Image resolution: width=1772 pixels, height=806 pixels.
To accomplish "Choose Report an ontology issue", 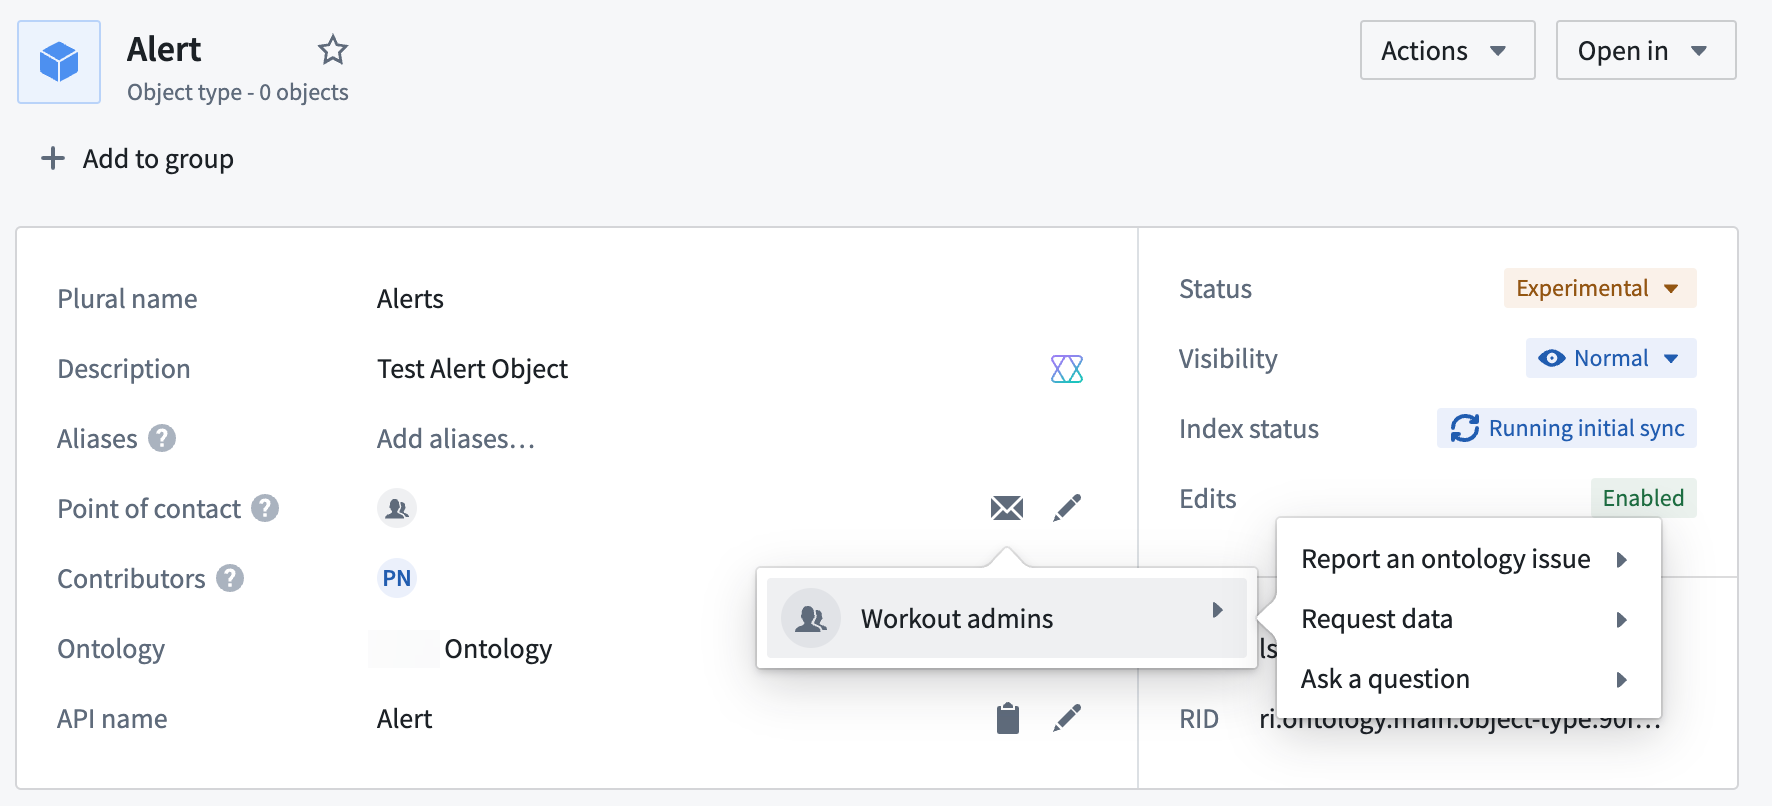I will [1468, 559].
